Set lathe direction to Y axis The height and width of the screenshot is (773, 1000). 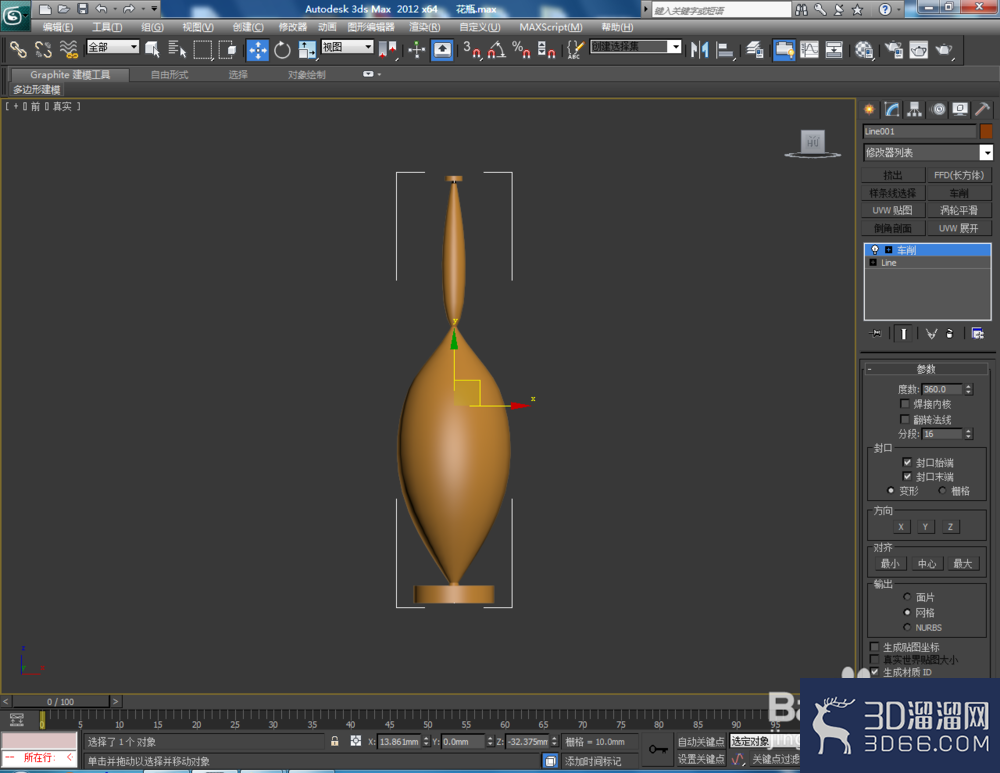click(x=925, y=527)
